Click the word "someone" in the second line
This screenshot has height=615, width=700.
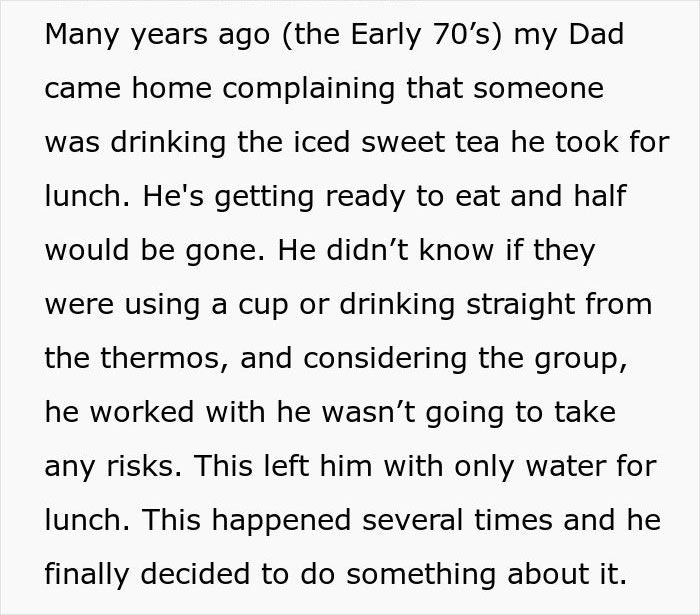pos(541,88)
